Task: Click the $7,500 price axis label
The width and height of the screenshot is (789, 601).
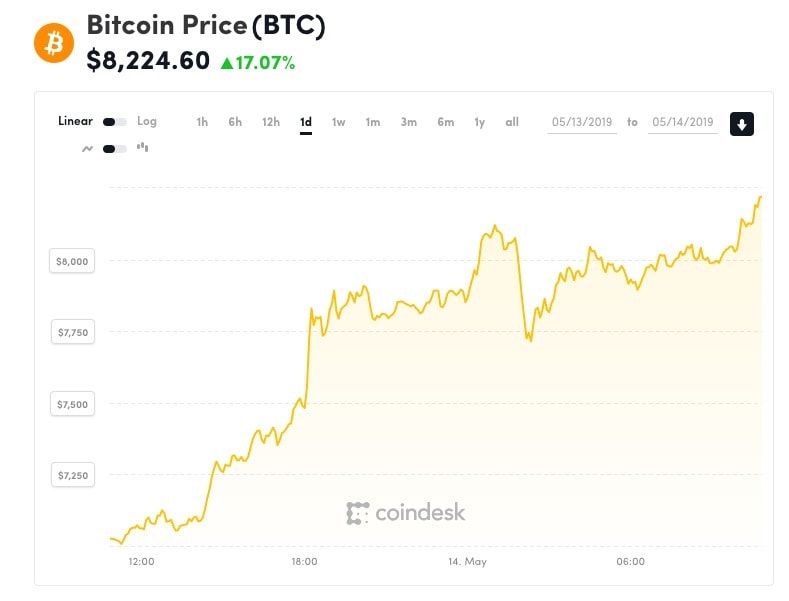Action: pos(72,404)
